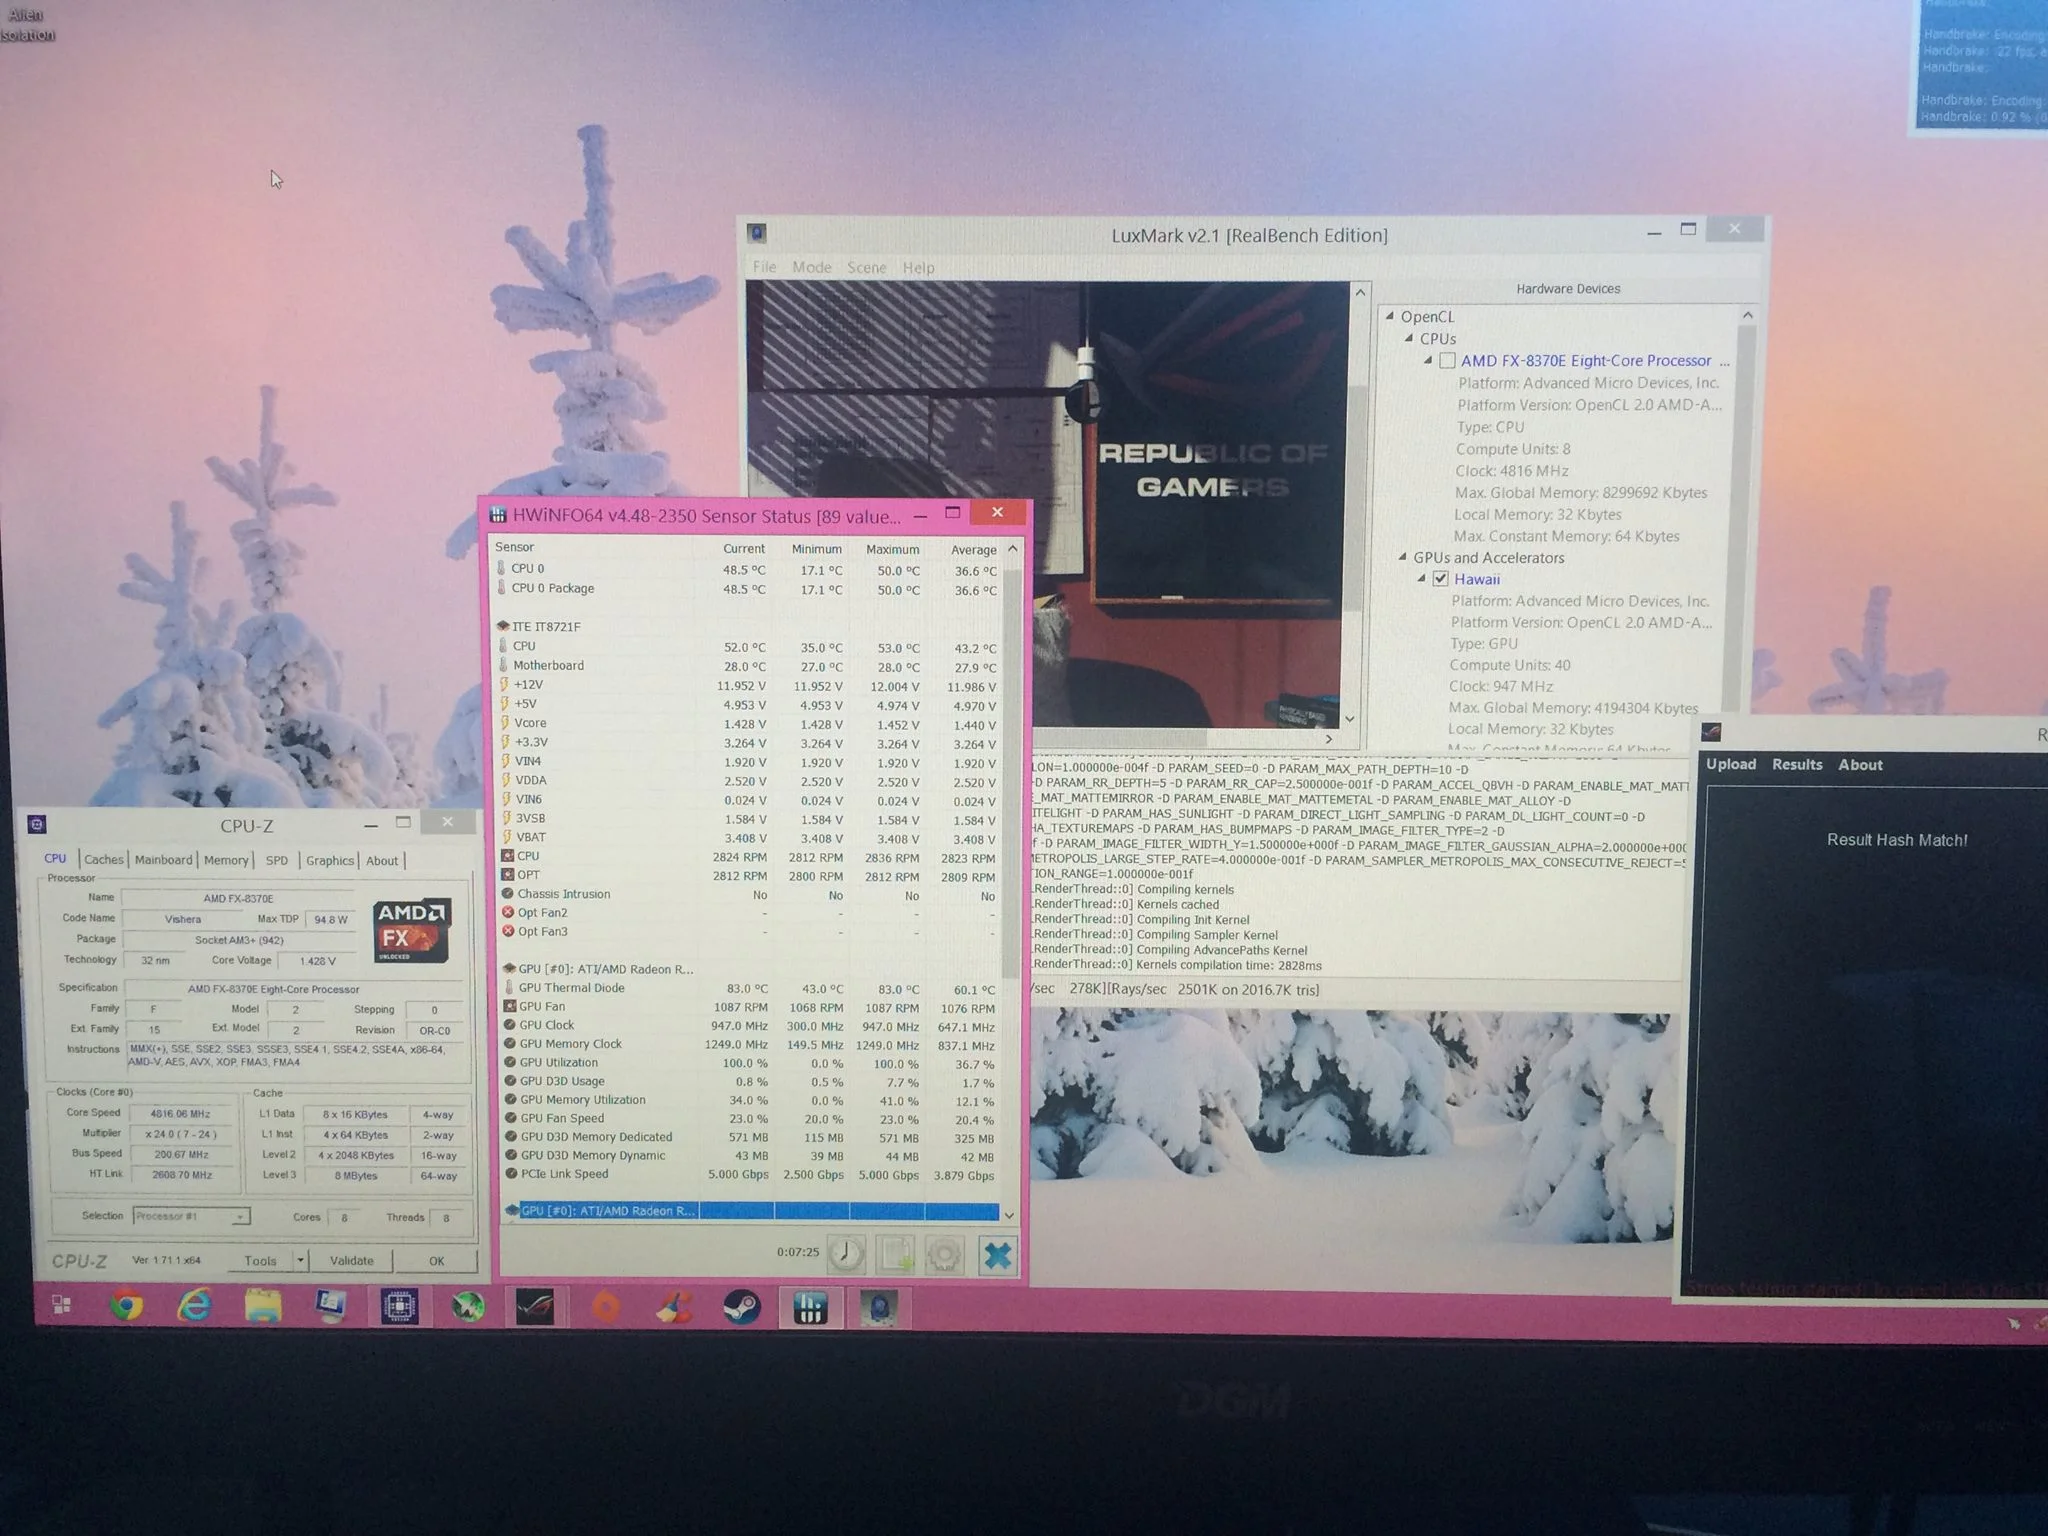Click HWiNFO logging sheet icon
The height and width of the screenshot is (1536, 2048).
pyautogui.click(x=895, y=1254)
